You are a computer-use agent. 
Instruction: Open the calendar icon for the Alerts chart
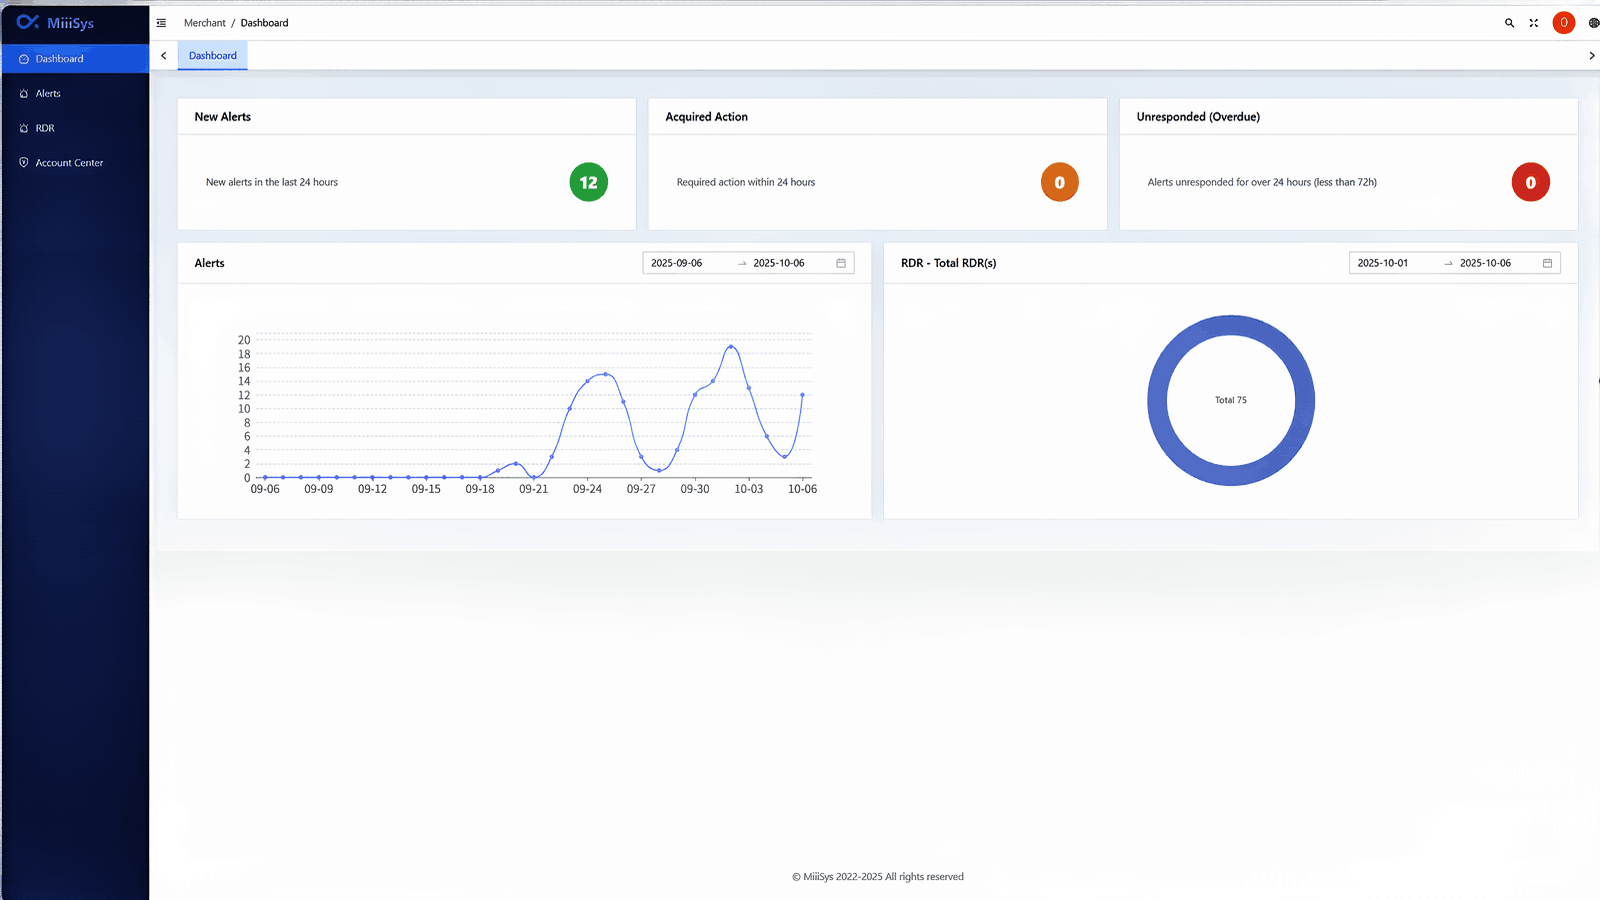(841, 263)
